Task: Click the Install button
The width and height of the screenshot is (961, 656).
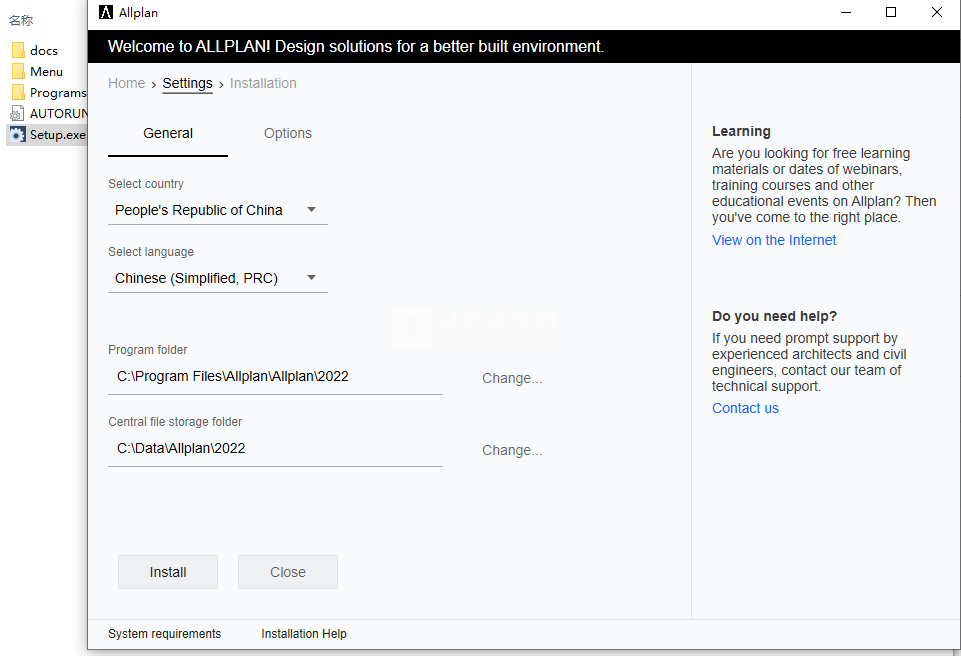Action: pyautogui.click(x=168, y=572)
